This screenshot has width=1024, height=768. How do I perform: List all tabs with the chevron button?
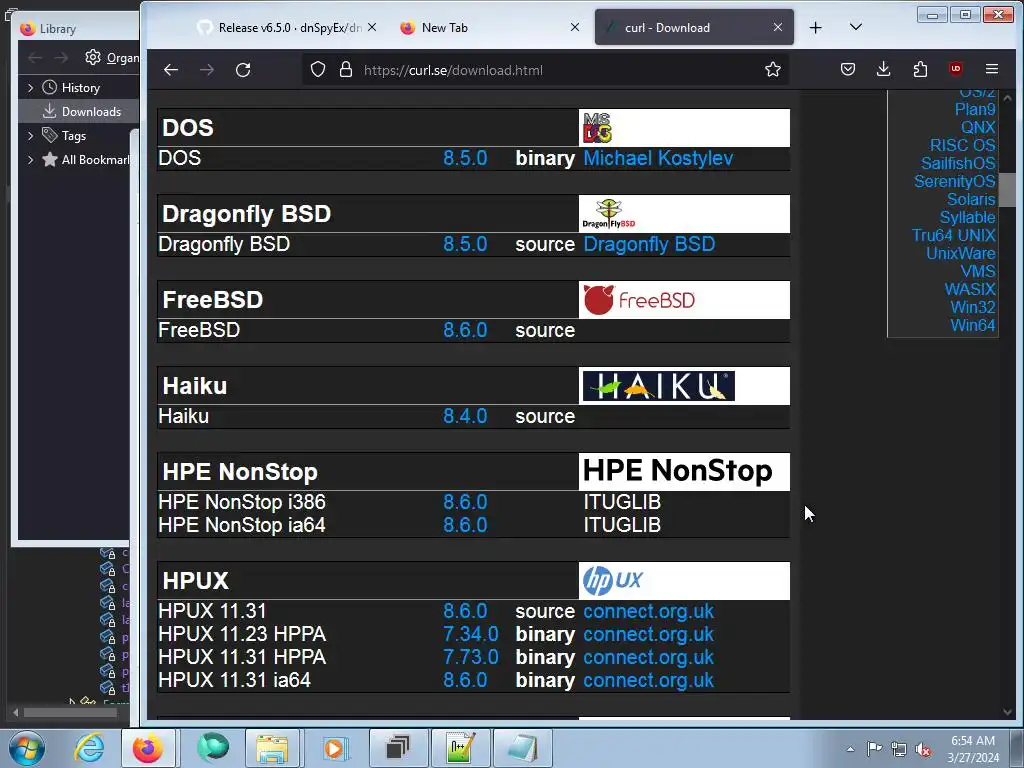tap(856, 27)
